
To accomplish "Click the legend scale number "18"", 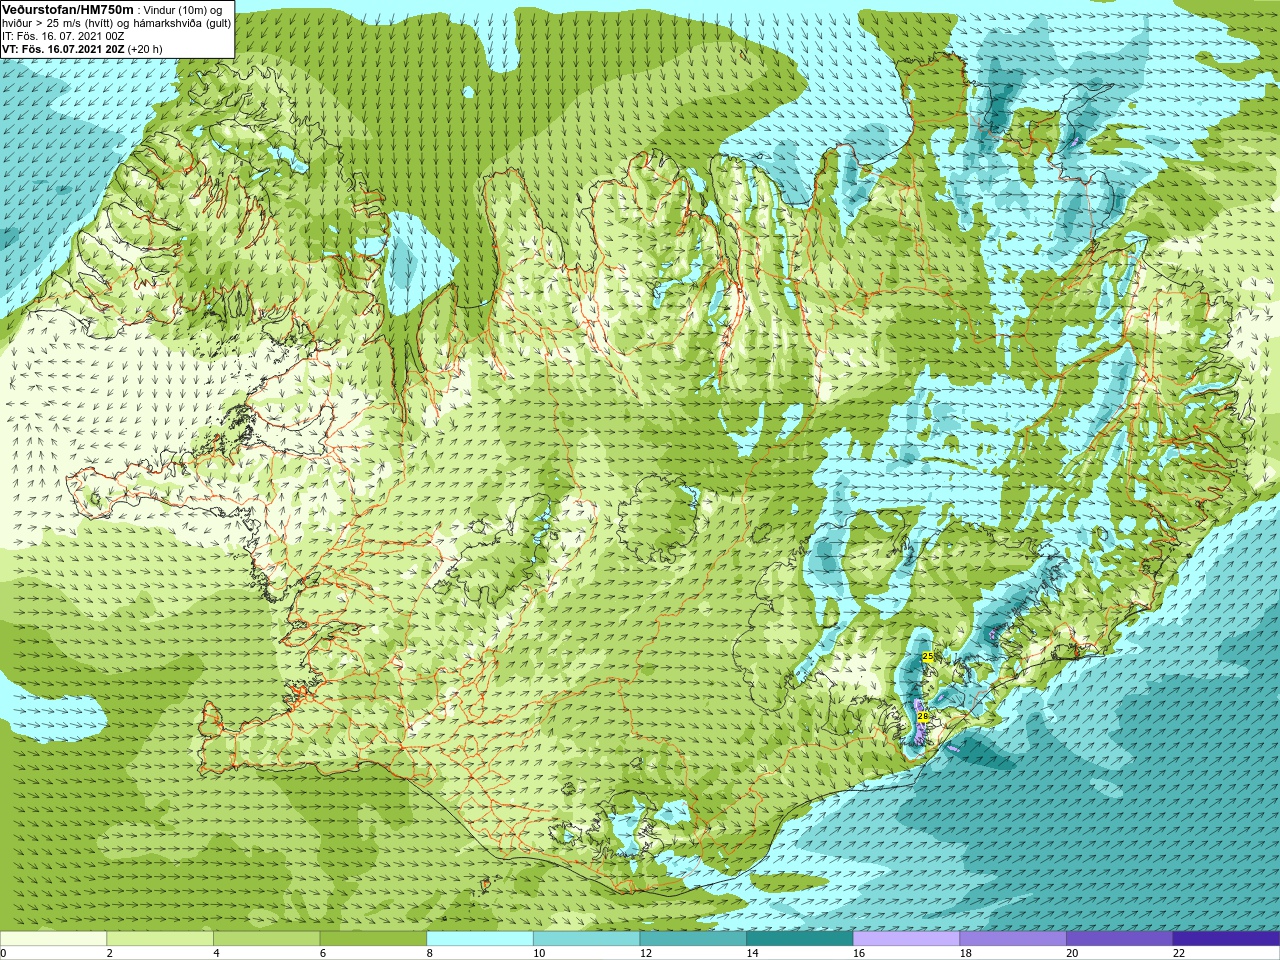I will click(x=966, y=953).
